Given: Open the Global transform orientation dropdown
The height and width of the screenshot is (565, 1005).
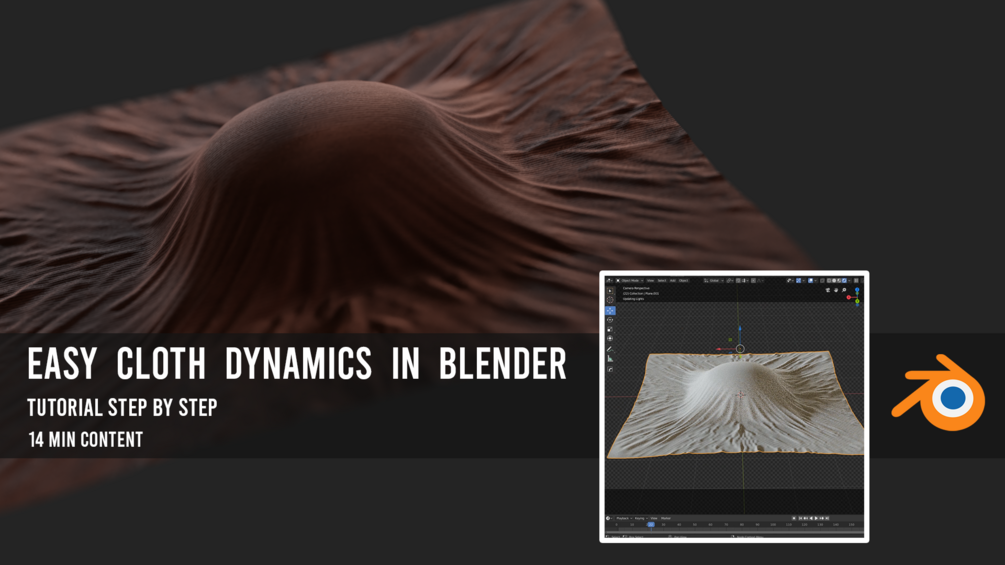Looking at the screenshot, I should coord(714,281).
